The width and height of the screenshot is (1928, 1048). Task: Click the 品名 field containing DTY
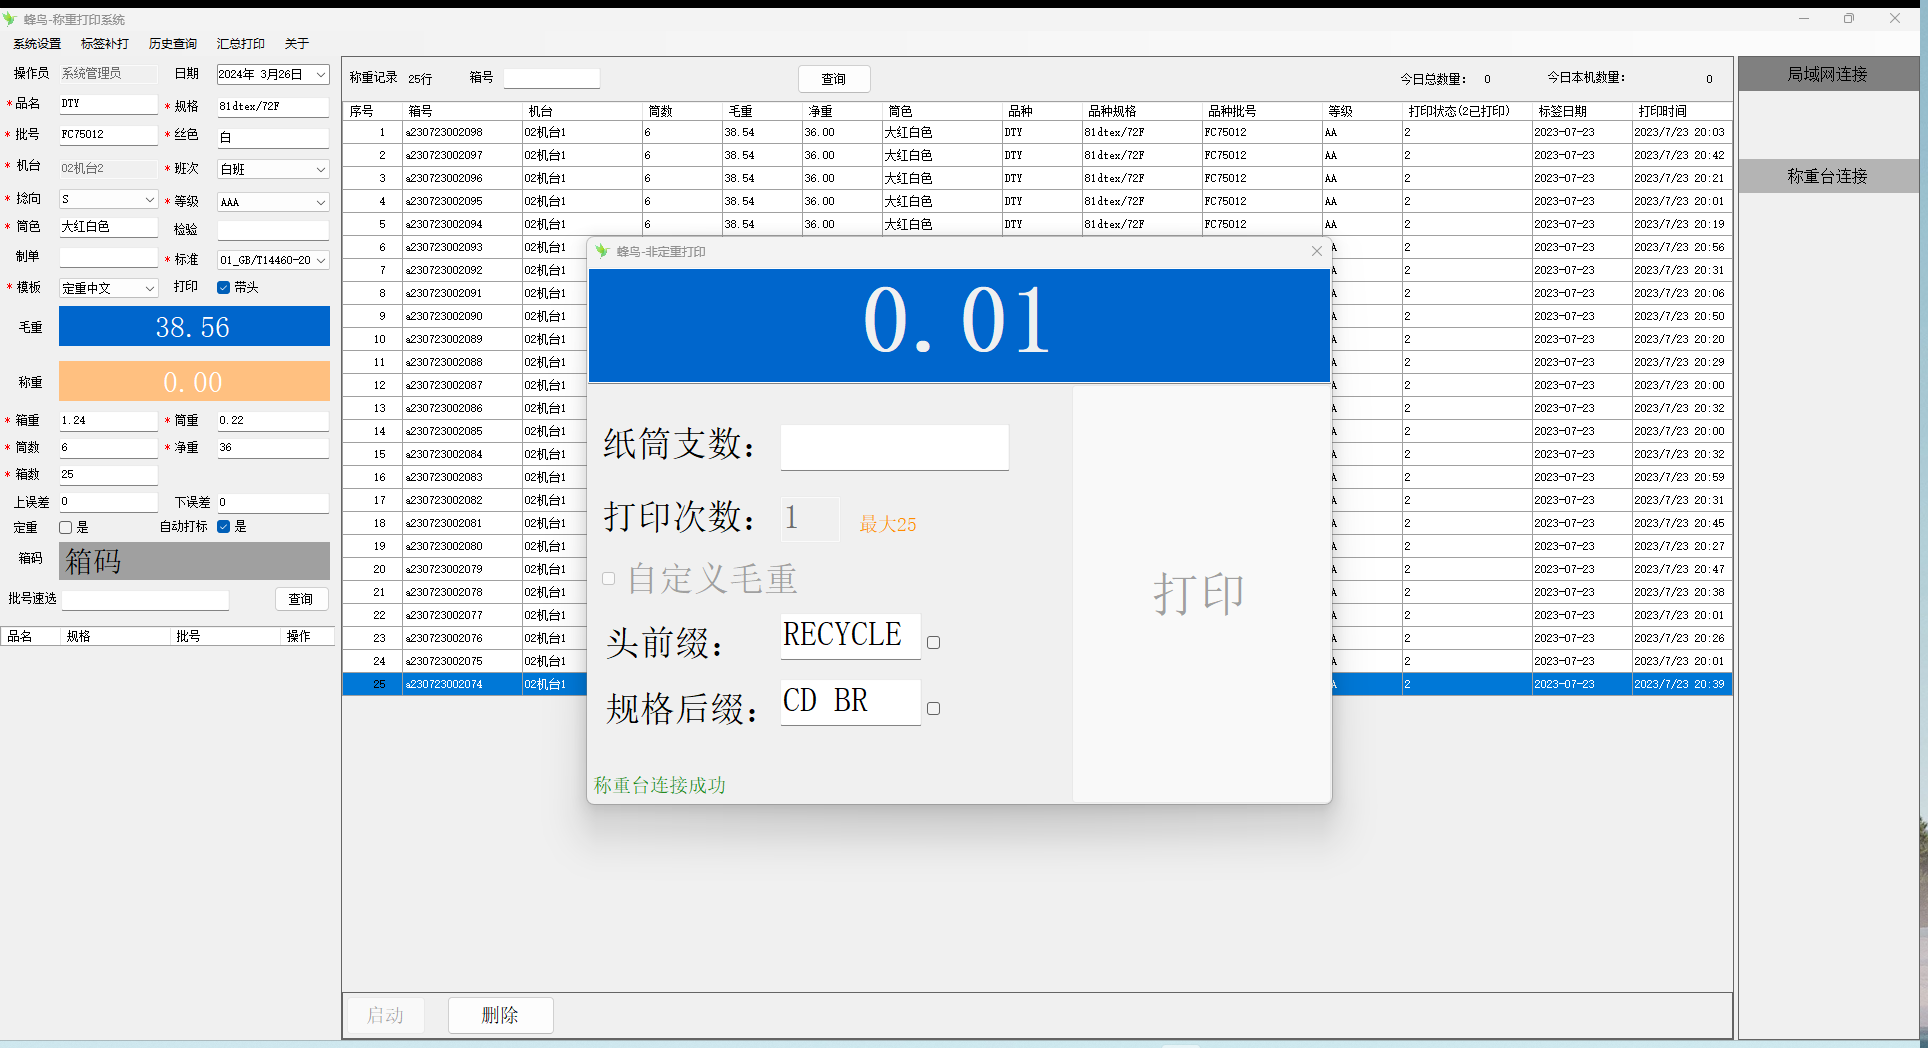pos(108,104)
